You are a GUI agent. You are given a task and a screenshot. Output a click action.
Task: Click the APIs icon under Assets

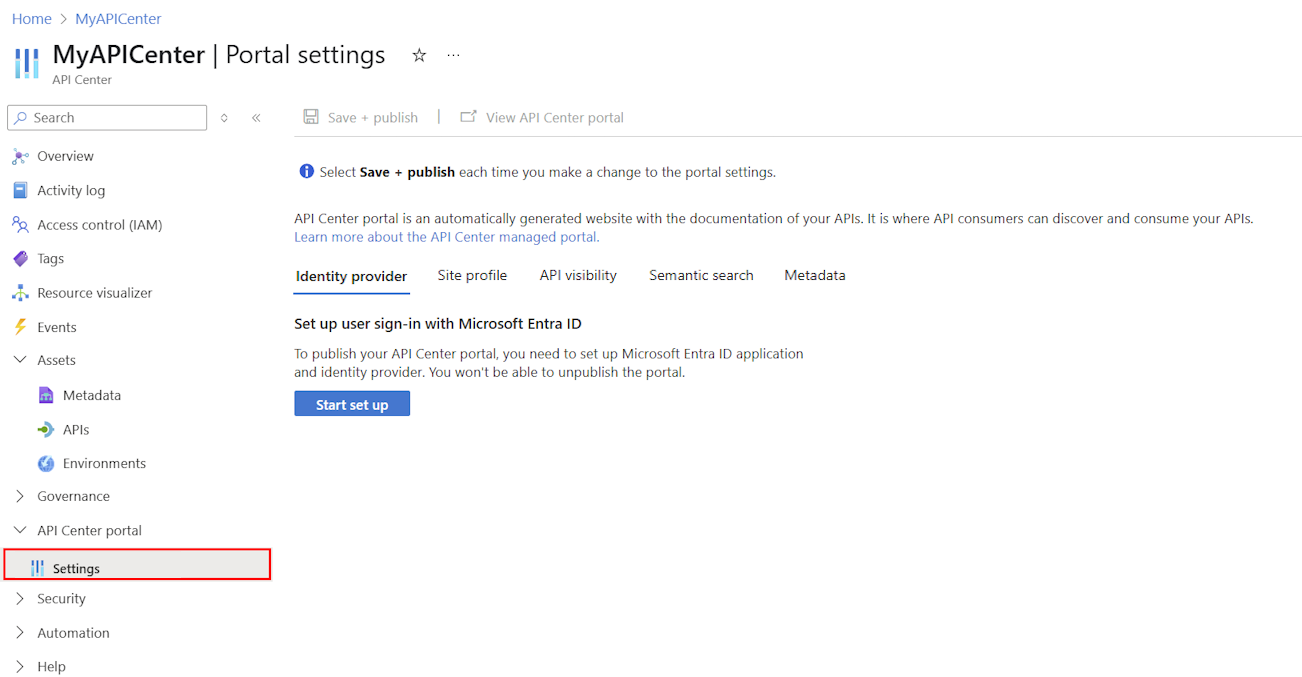[x=46, y=430]
